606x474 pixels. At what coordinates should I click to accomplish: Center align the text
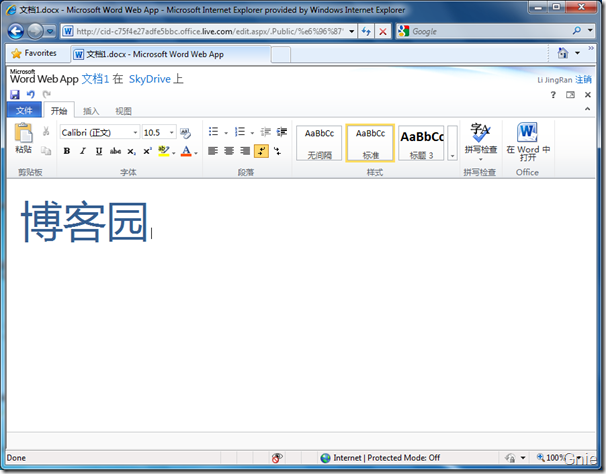click(x=229, y=151)
